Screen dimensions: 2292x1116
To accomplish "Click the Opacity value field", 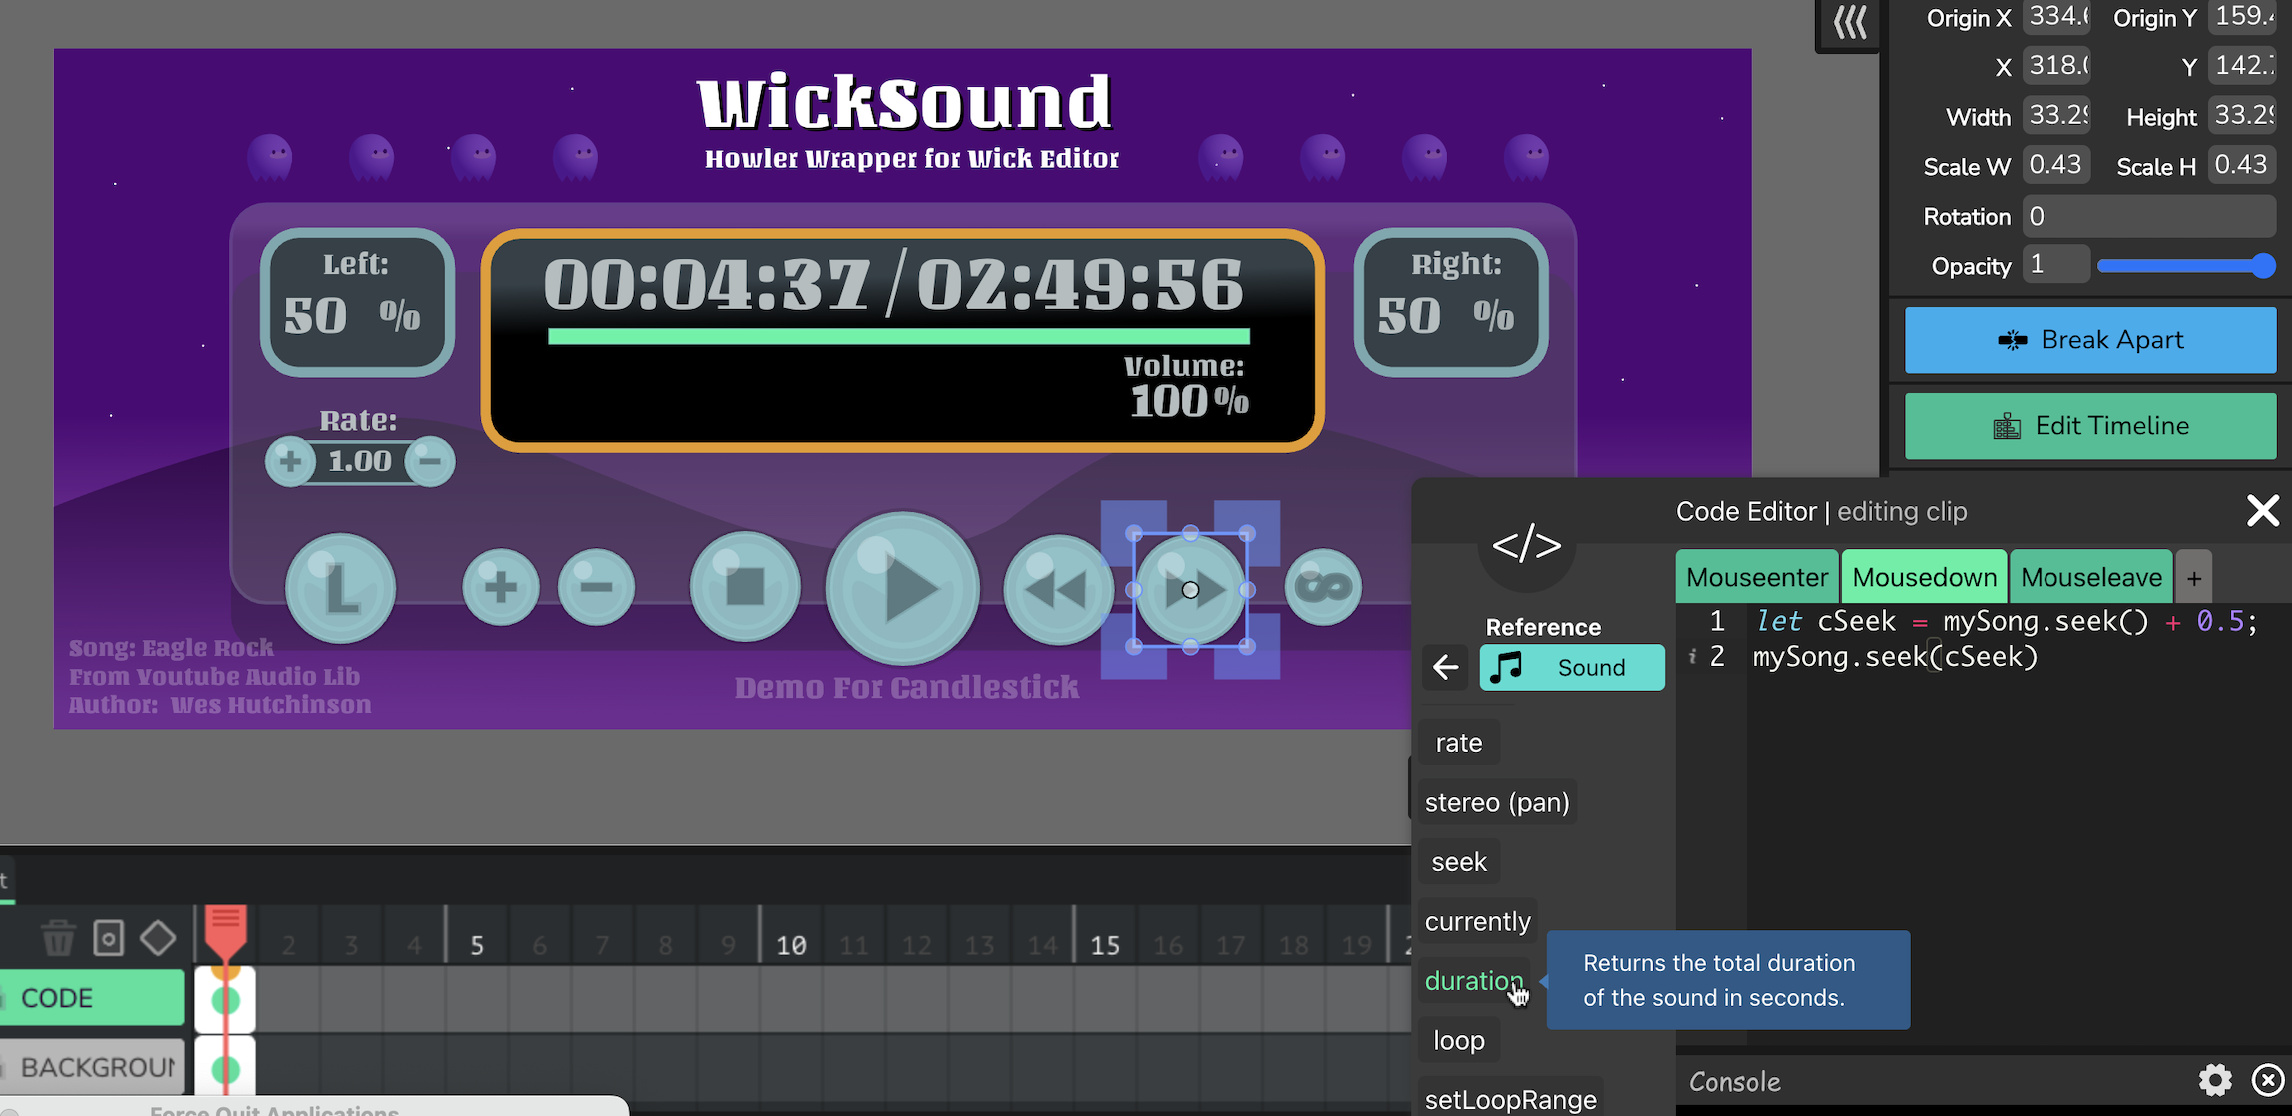I will click(x=2056, y=265).
